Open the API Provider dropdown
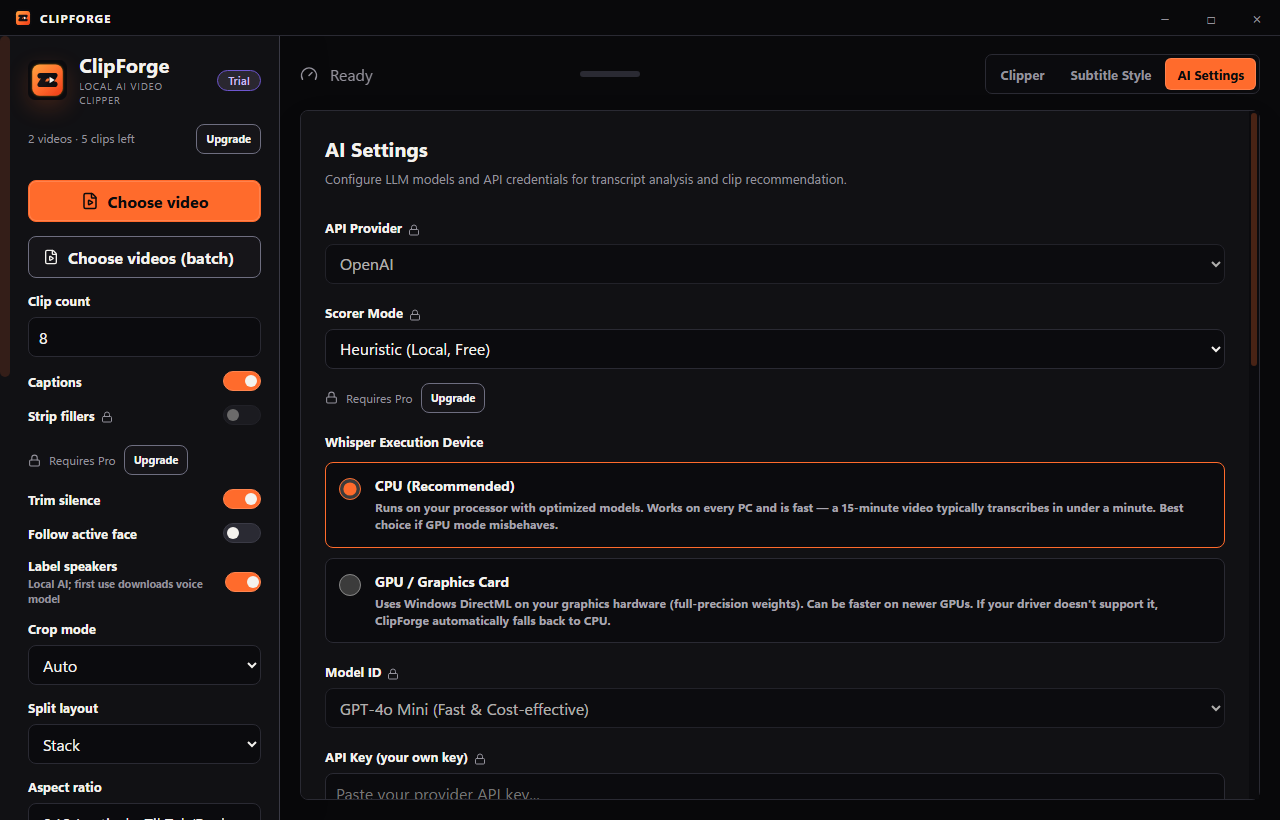 pos(775,264)
